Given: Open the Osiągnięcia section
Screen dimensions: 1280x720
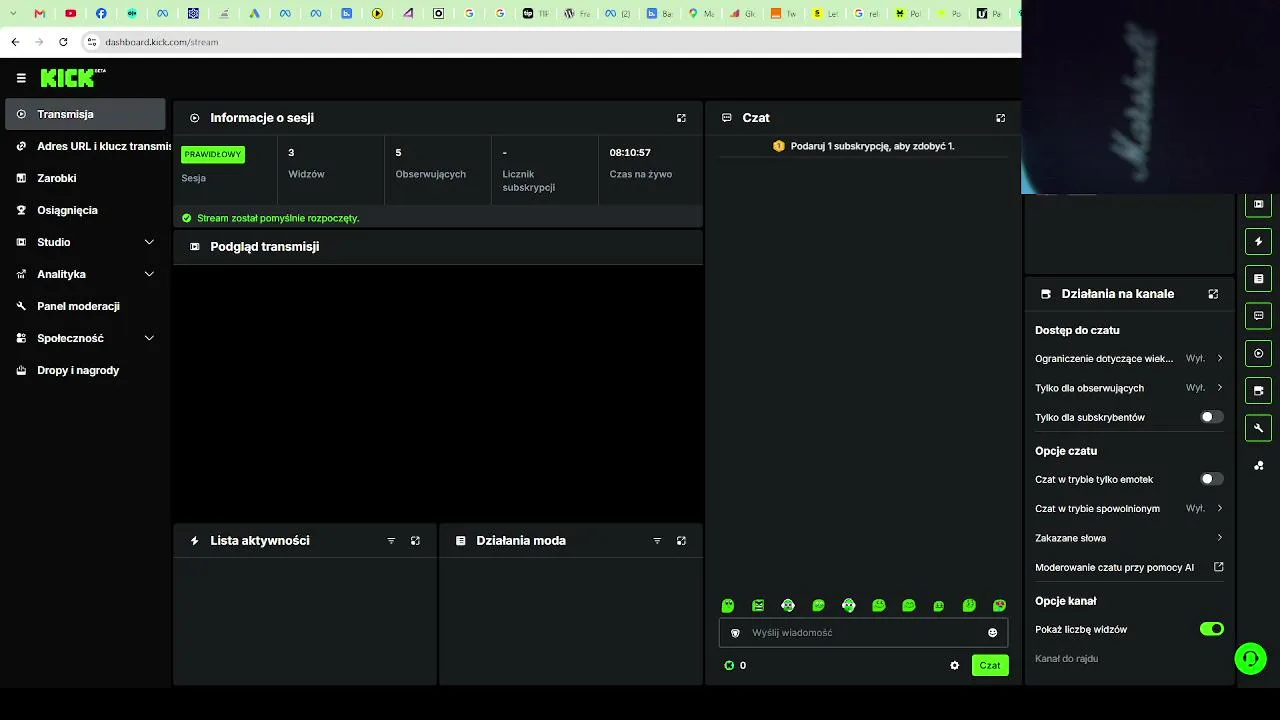Looking at the screenshot, I should (x=85, y=210).
